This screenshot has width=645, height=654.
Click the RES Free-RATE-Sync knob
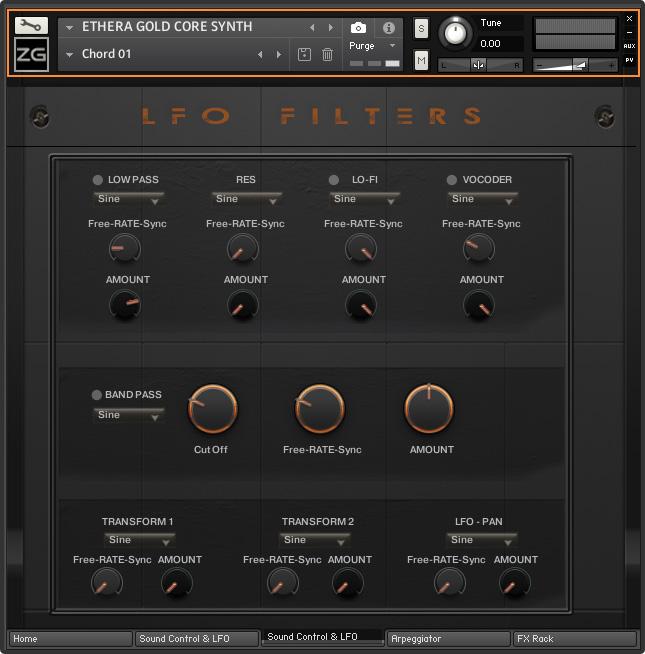[242, 249]
